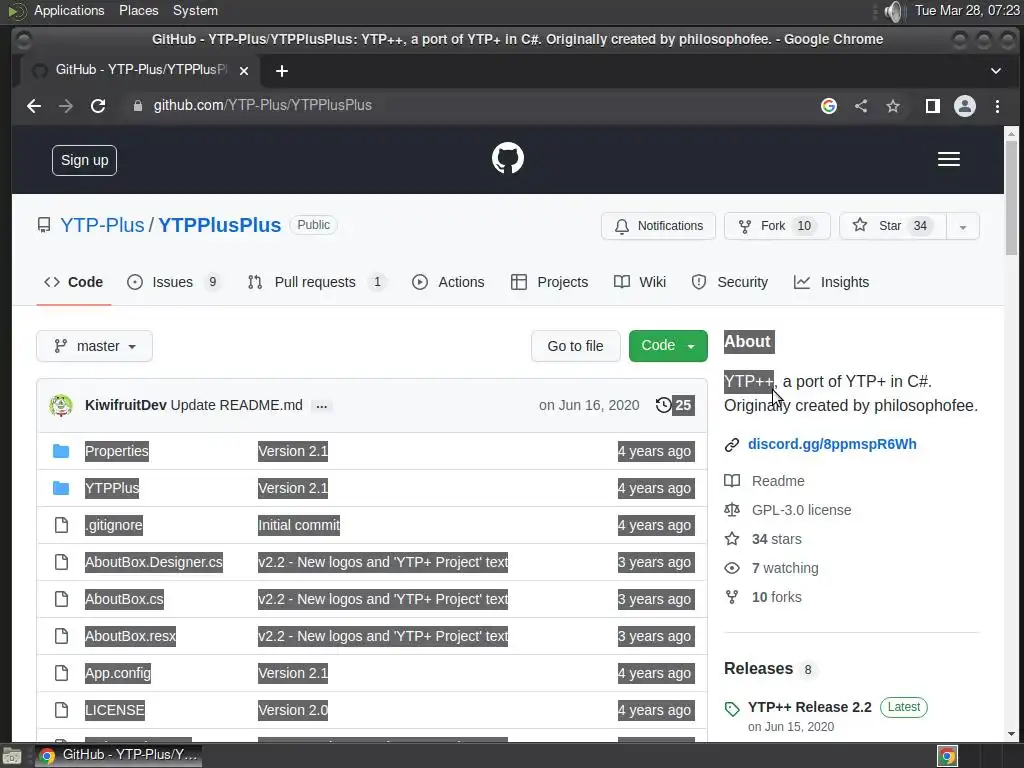Expand the Star lists dropdown arrow
Screen dimensions: 1024x768
[x=963, y=227]
